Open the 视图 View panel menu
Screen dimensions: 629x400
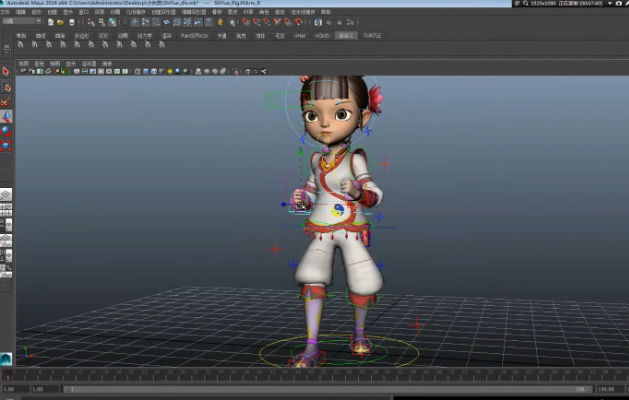(24, 63)
